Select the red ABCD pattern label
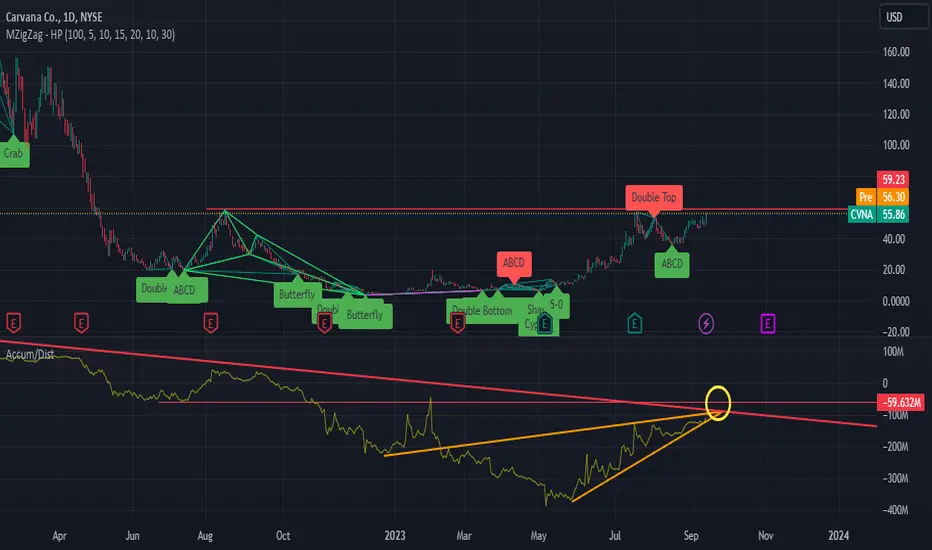The image size is (932, 550). click(x=514, y=263)
